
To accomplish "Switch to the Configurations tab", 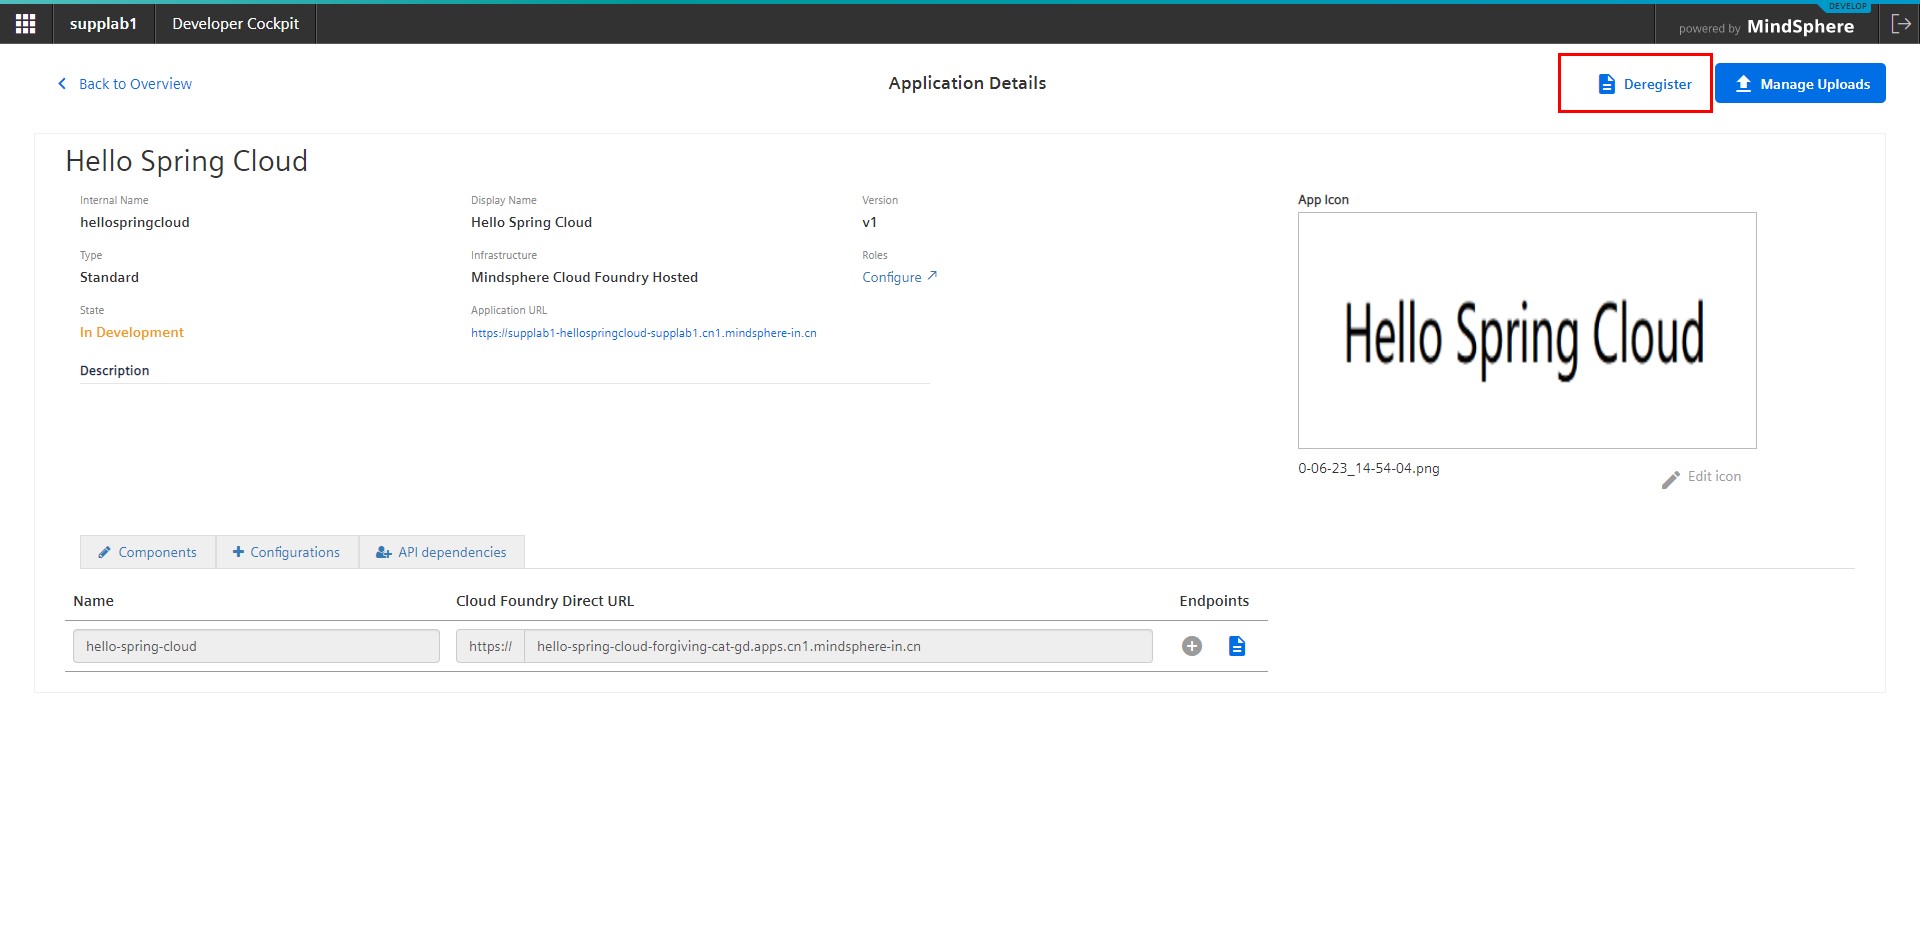I will coord(294,551).
